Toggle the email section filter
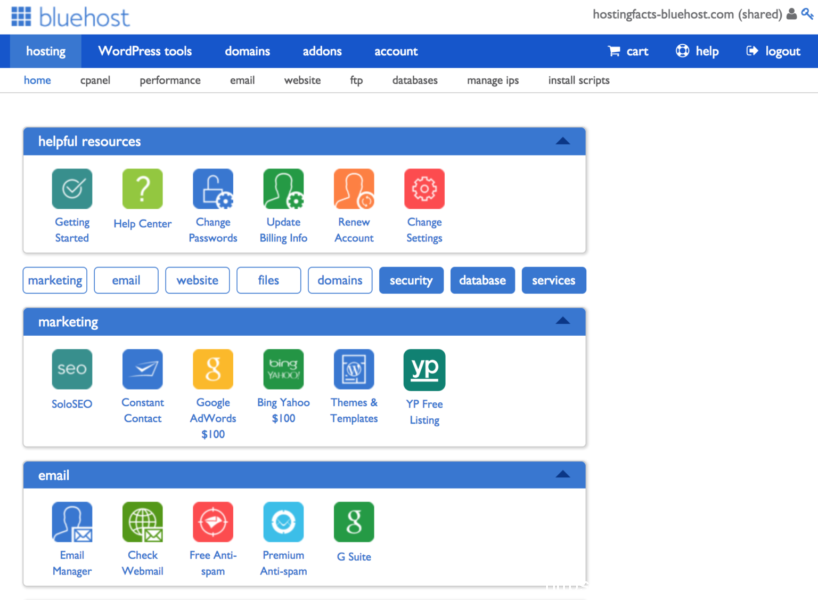The width and height of the screenshot is (818, 600). 126,280
